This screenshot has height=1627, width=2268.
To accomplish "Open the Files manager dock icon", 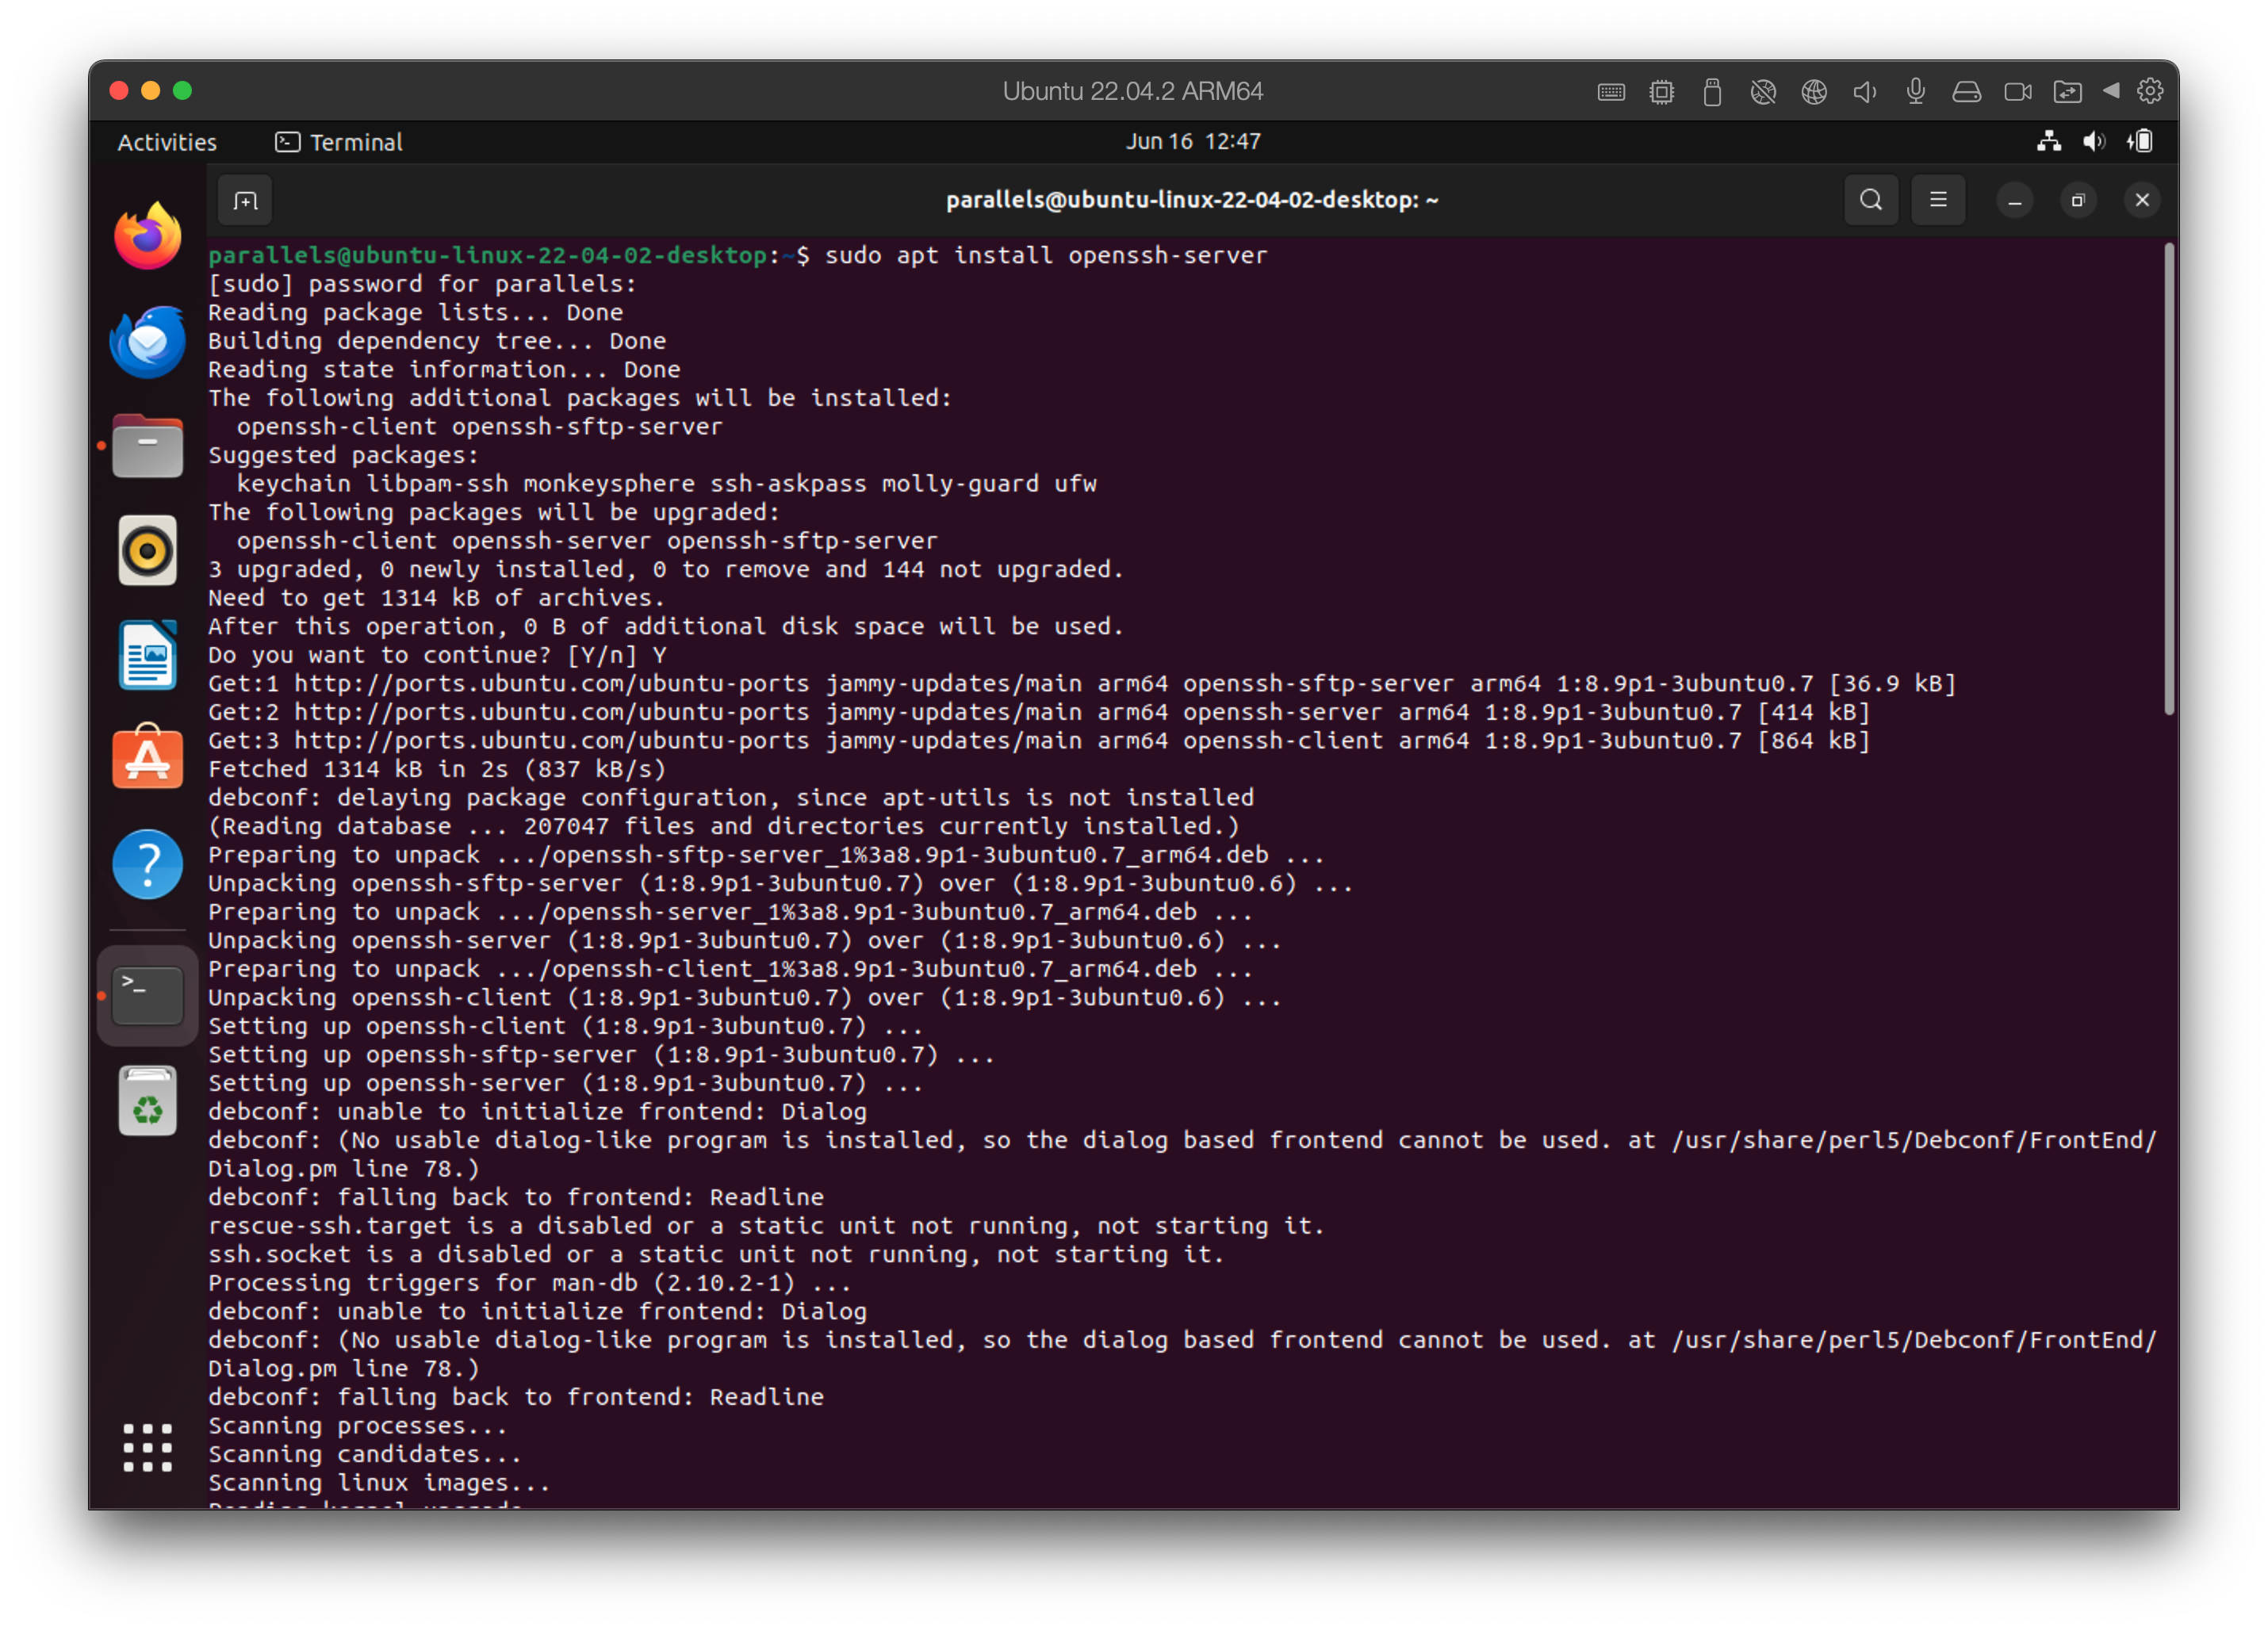I will click(147, 446).
